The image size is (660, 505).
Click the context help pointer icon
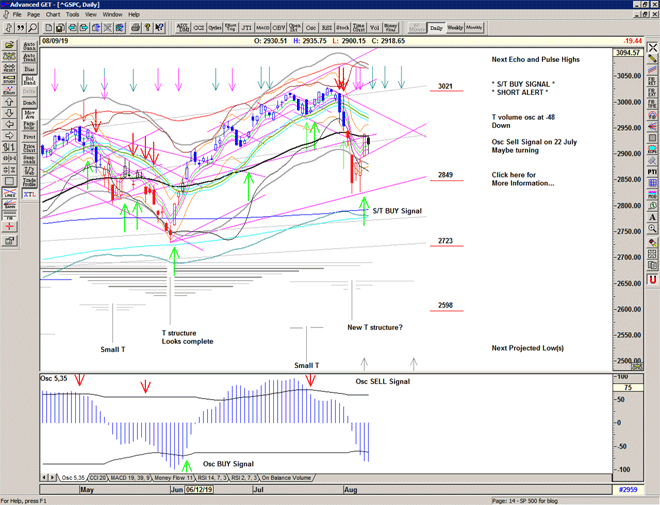click(159, 28)
